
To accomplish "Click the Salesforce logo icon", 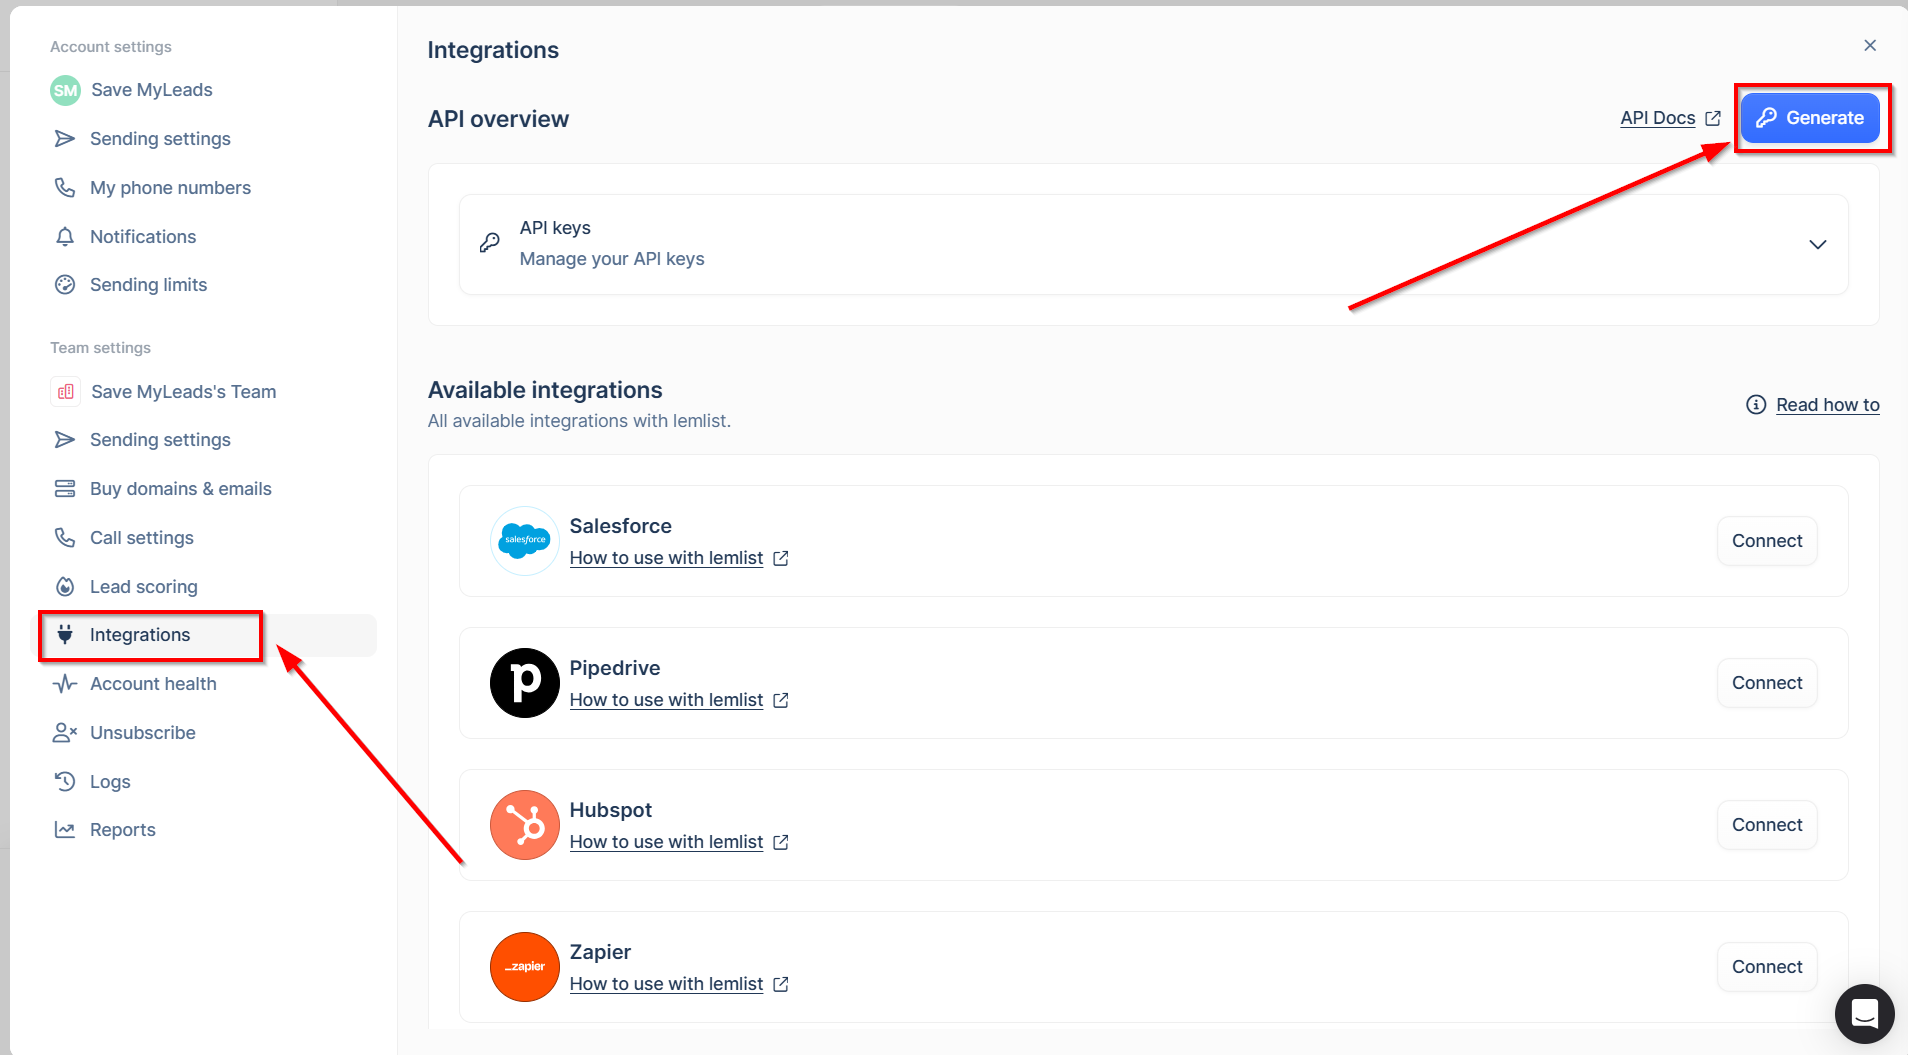I will tap(524, 541).
